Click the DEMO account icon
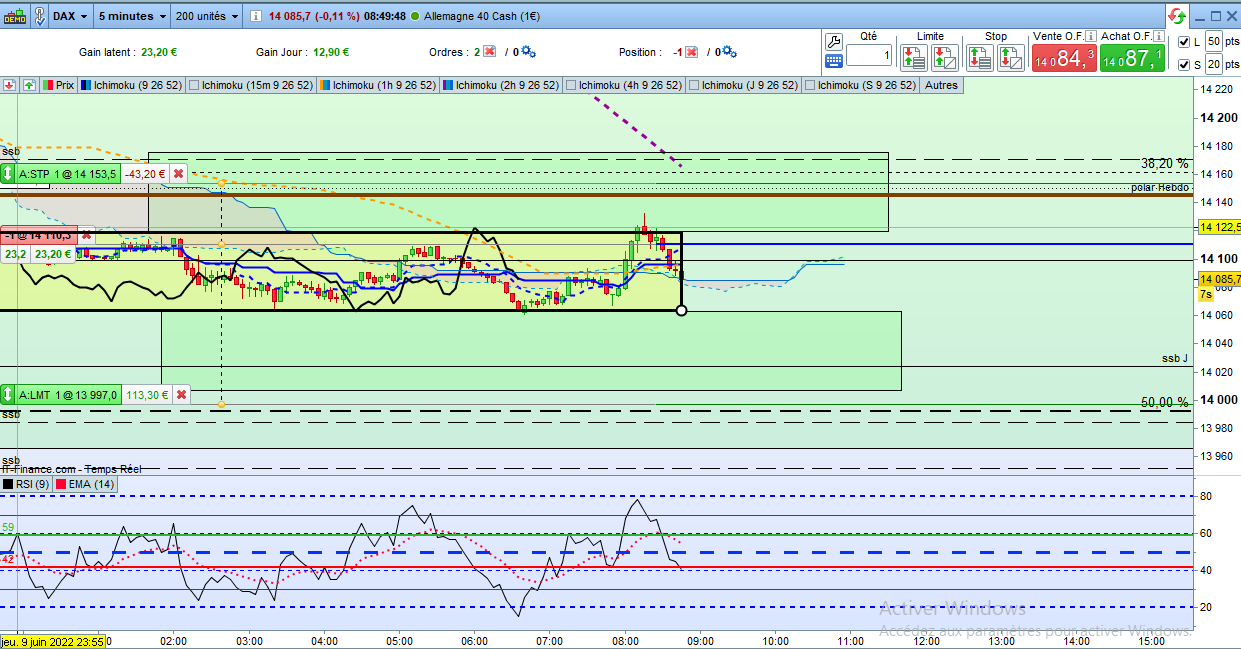The image size is (1241, 649). click(x=14, y=16)
